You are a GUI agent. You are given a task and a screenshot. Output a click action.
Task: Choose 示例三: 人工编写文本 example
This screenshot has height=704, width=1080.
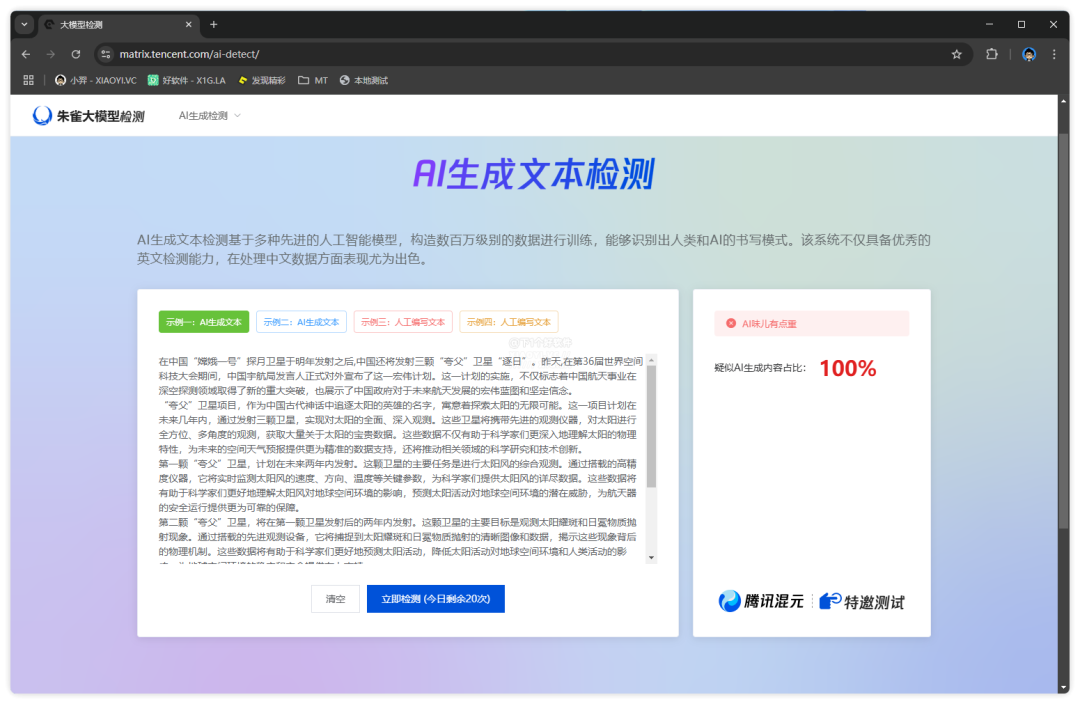(403, 322)
